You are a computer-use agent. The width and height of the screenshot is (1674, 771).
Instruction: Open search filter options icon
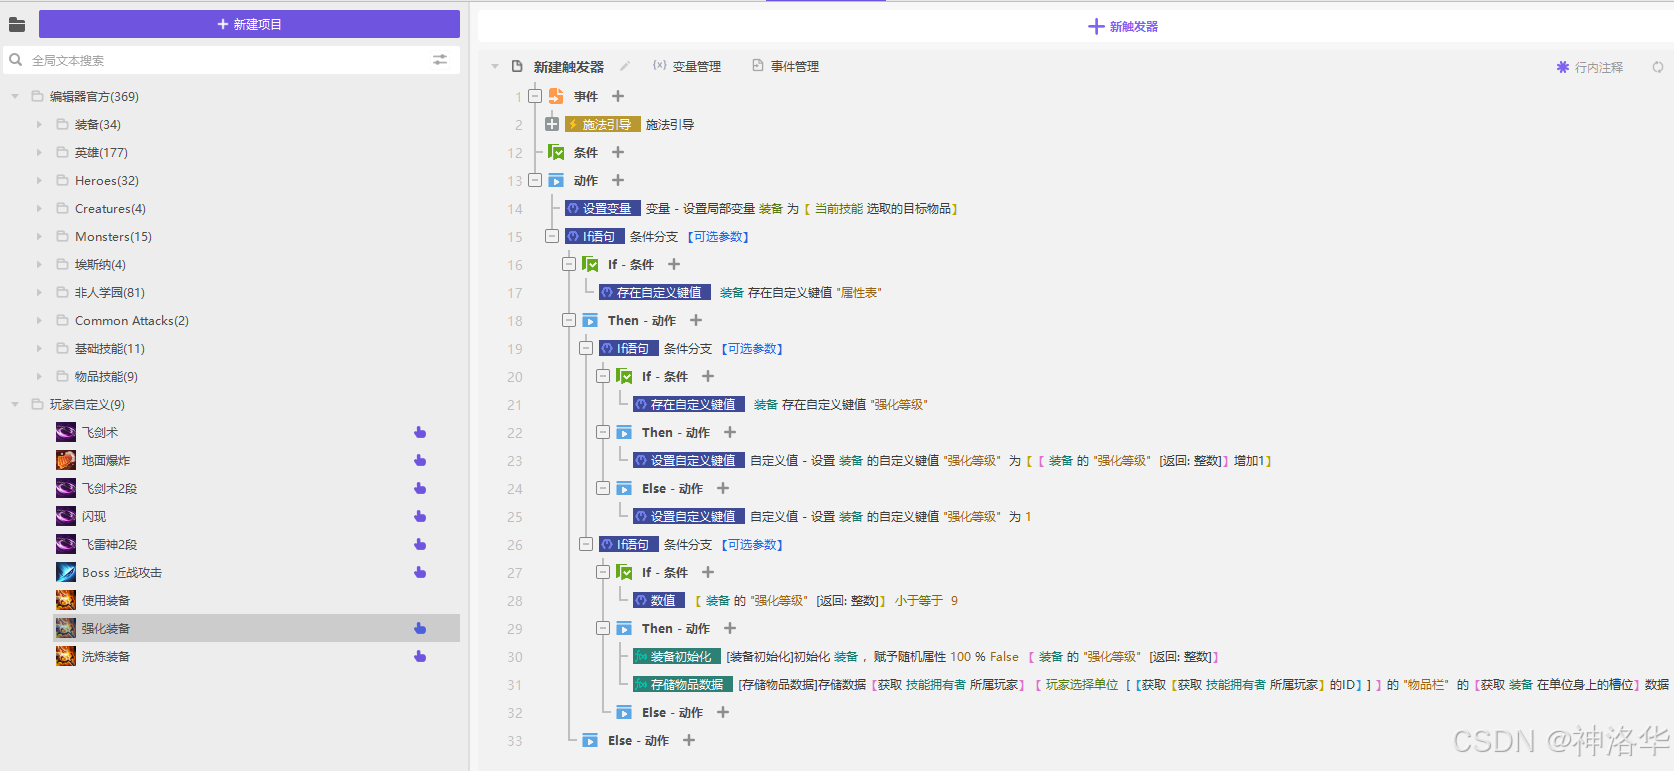coord(440,60)
